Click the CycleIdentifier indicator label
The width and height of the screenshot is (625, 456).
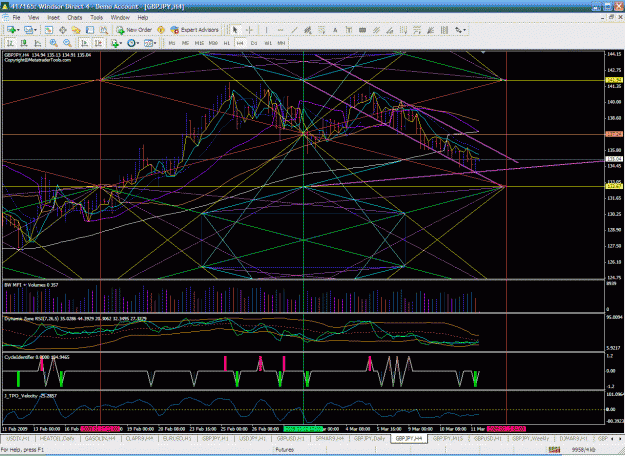(x=37, y=357)
